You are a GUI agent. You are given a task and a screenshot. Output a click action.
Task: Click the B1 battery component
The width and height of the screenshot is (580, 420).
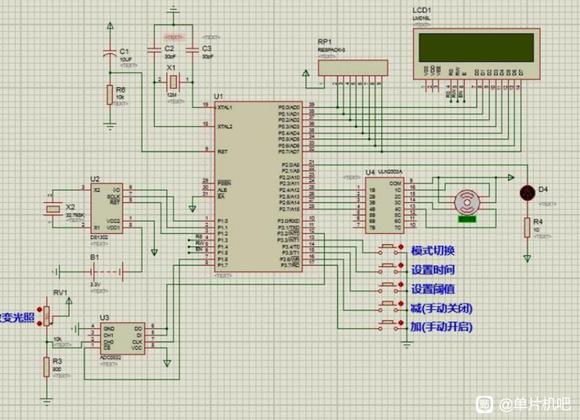(107, 272)
